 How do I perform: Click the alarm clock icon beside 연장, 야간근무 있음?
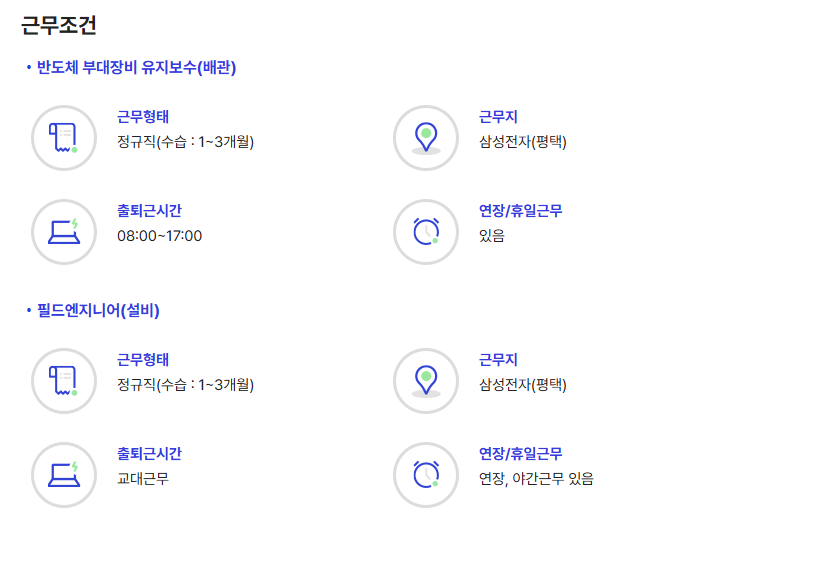426,475
